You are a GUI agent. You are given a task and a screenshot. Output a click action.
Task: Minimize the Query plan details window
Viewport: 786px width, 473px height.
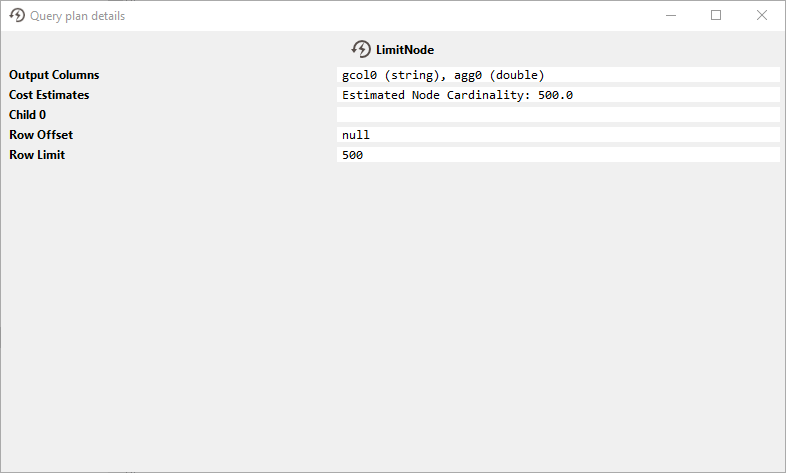670,16
